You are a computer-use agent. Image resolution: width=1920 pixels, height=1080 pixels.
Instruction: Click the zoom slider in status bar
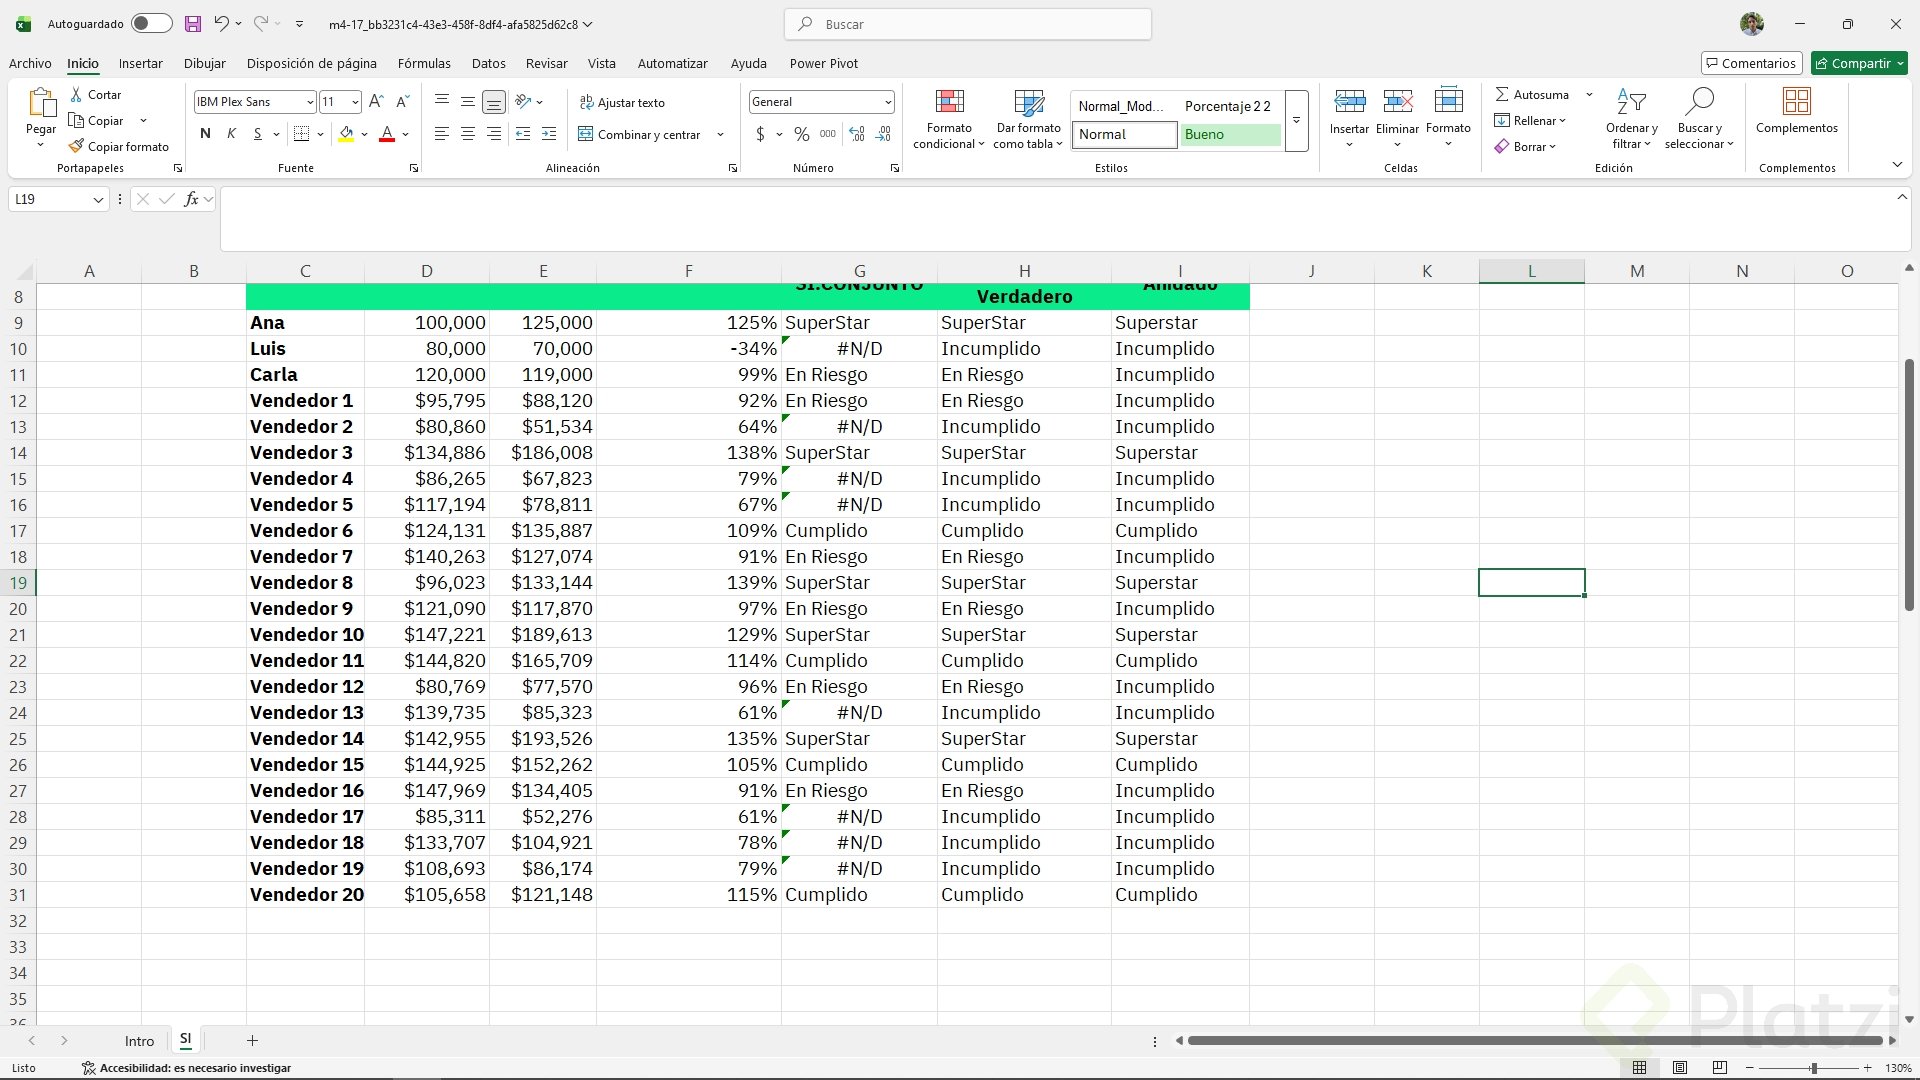click(x=1812, y=1068)
